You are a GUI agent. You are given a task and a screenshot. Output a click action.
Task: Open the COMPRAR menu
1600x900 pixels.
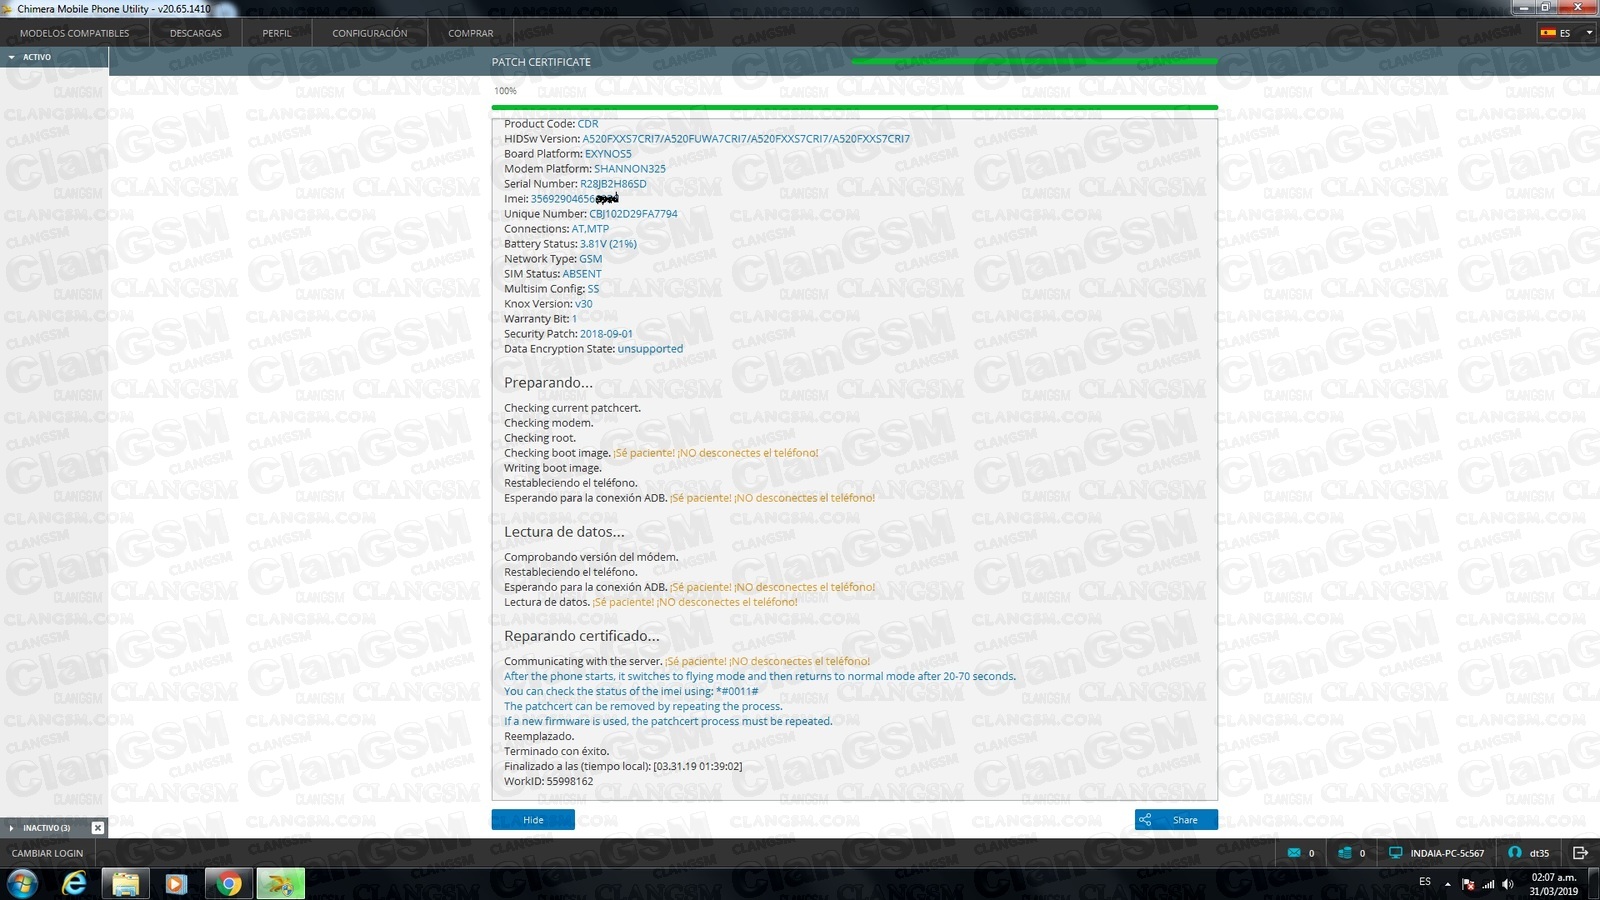pos(471,33)
